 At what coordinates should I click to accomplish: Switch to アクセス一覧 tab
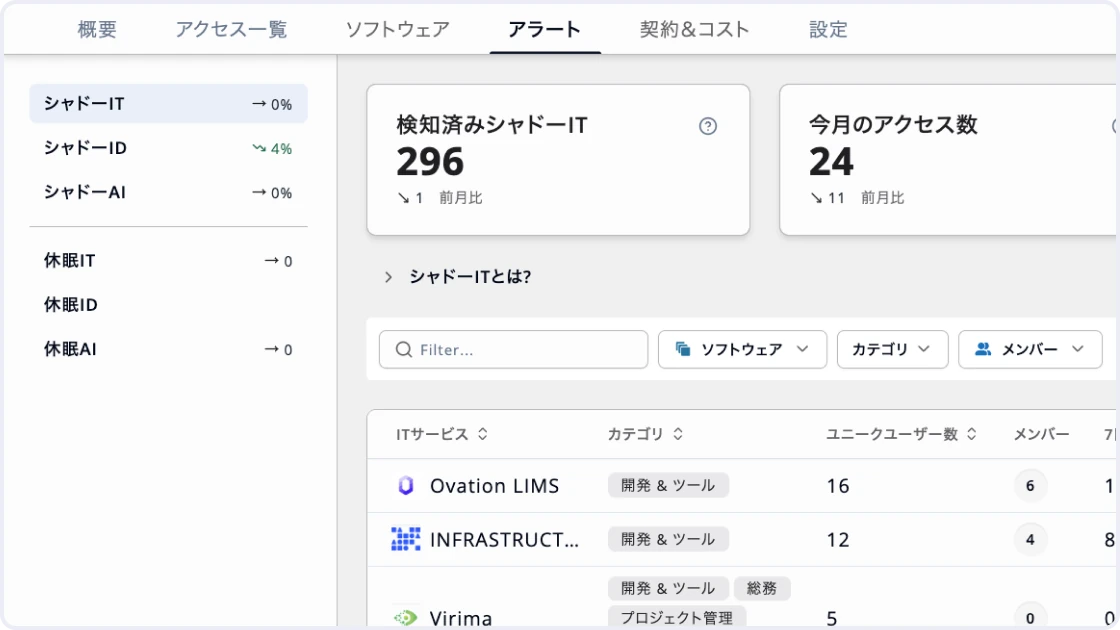(231, 29)
